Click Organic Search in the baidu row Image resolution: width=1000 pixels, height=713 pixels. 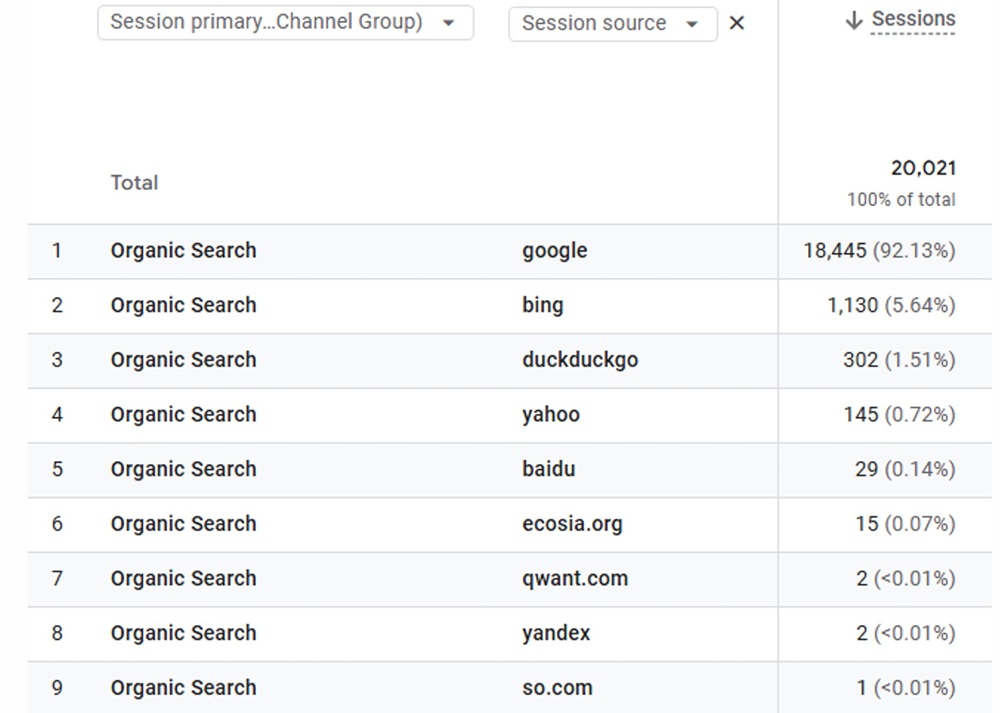point(184,469)
